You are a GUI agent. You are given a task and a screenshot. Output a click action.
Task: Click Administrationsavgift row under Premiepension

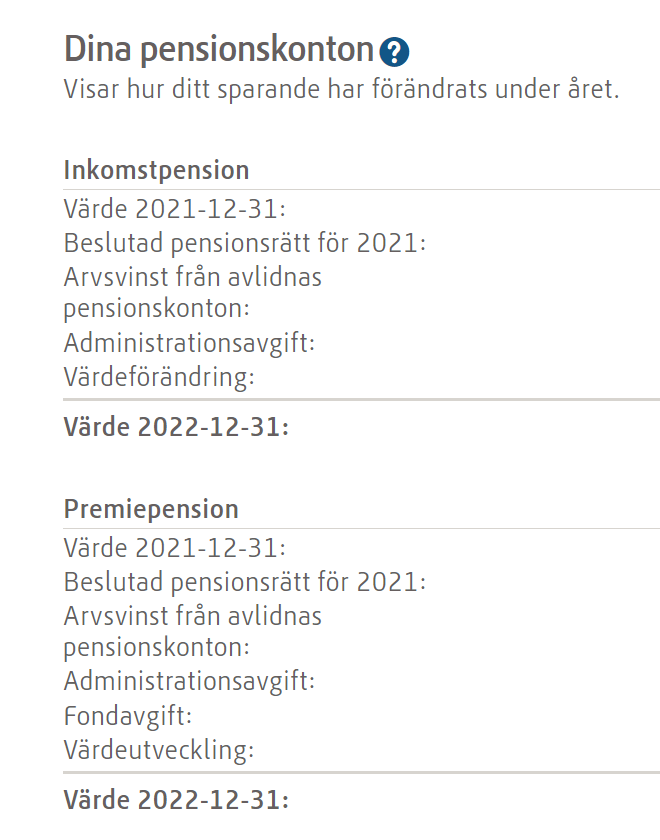[189, 681]
